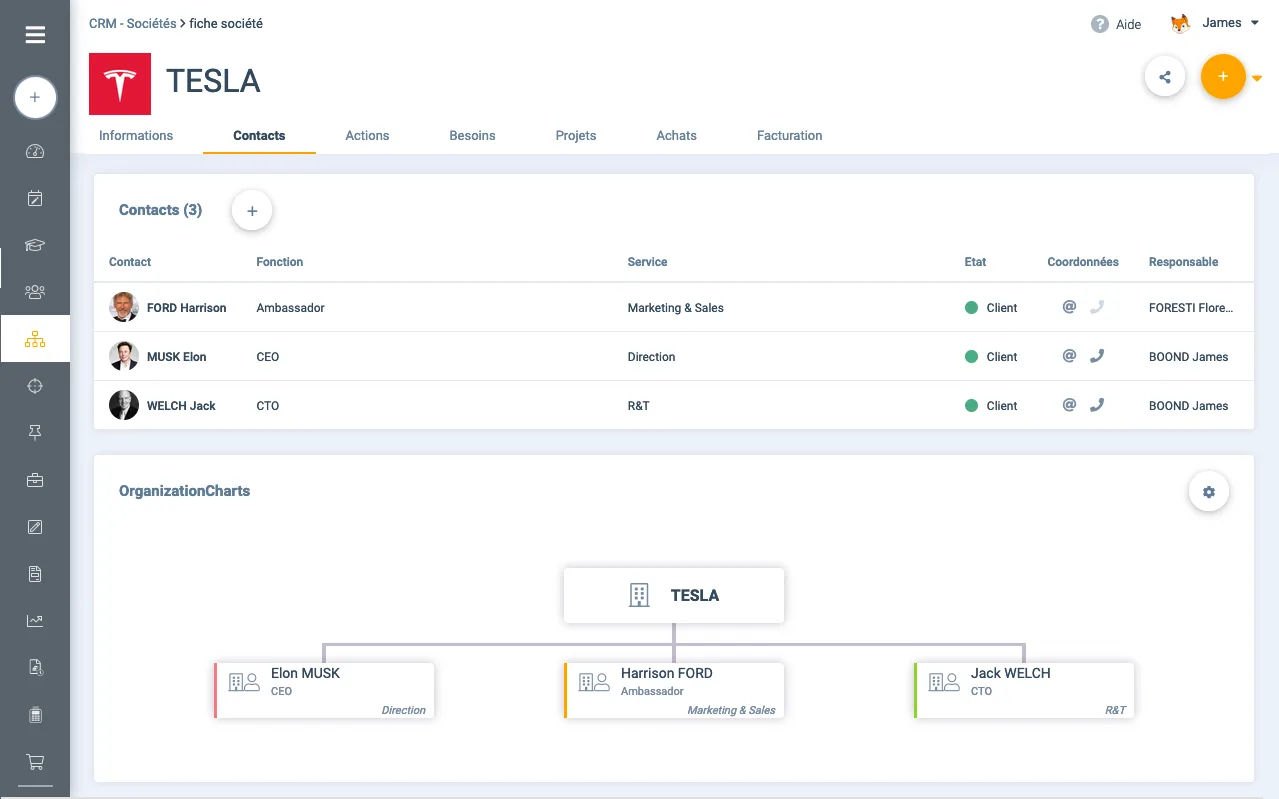This screenshot has height=799, width=1279.
Task: Click BOOND James in MUSK Elon row
Action: tap(1189, 357)
